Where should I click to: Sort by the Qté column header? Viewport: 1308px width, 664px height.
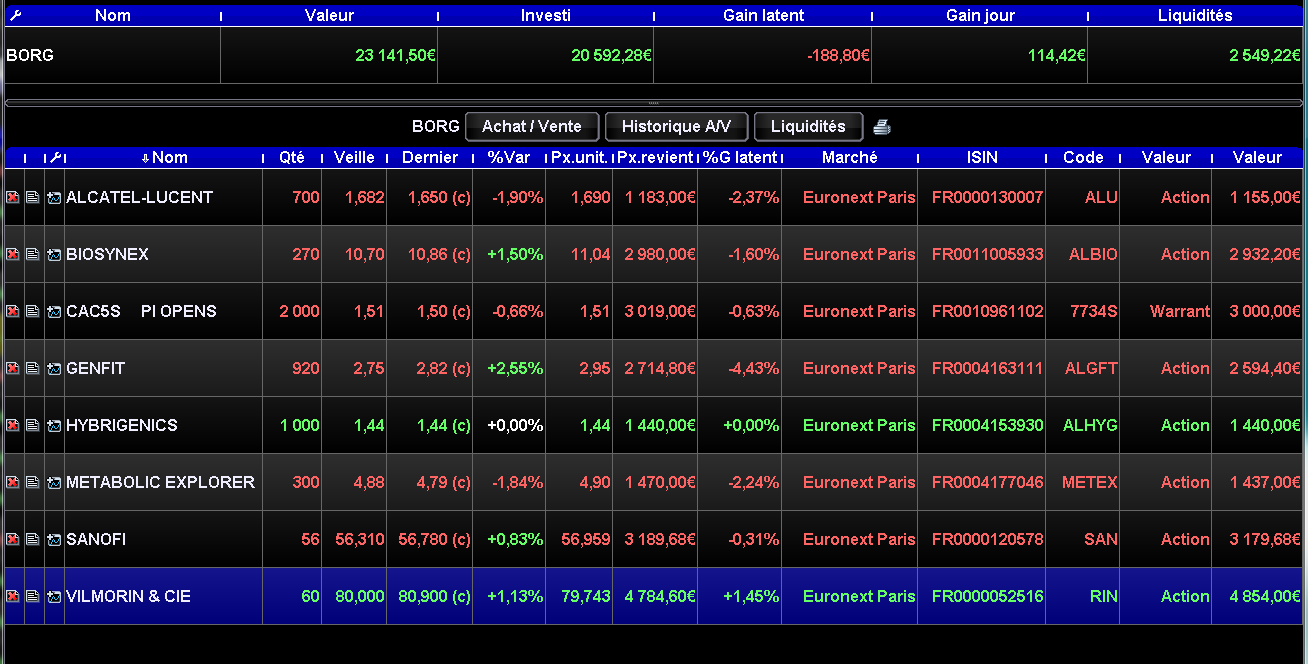[292, 157]
